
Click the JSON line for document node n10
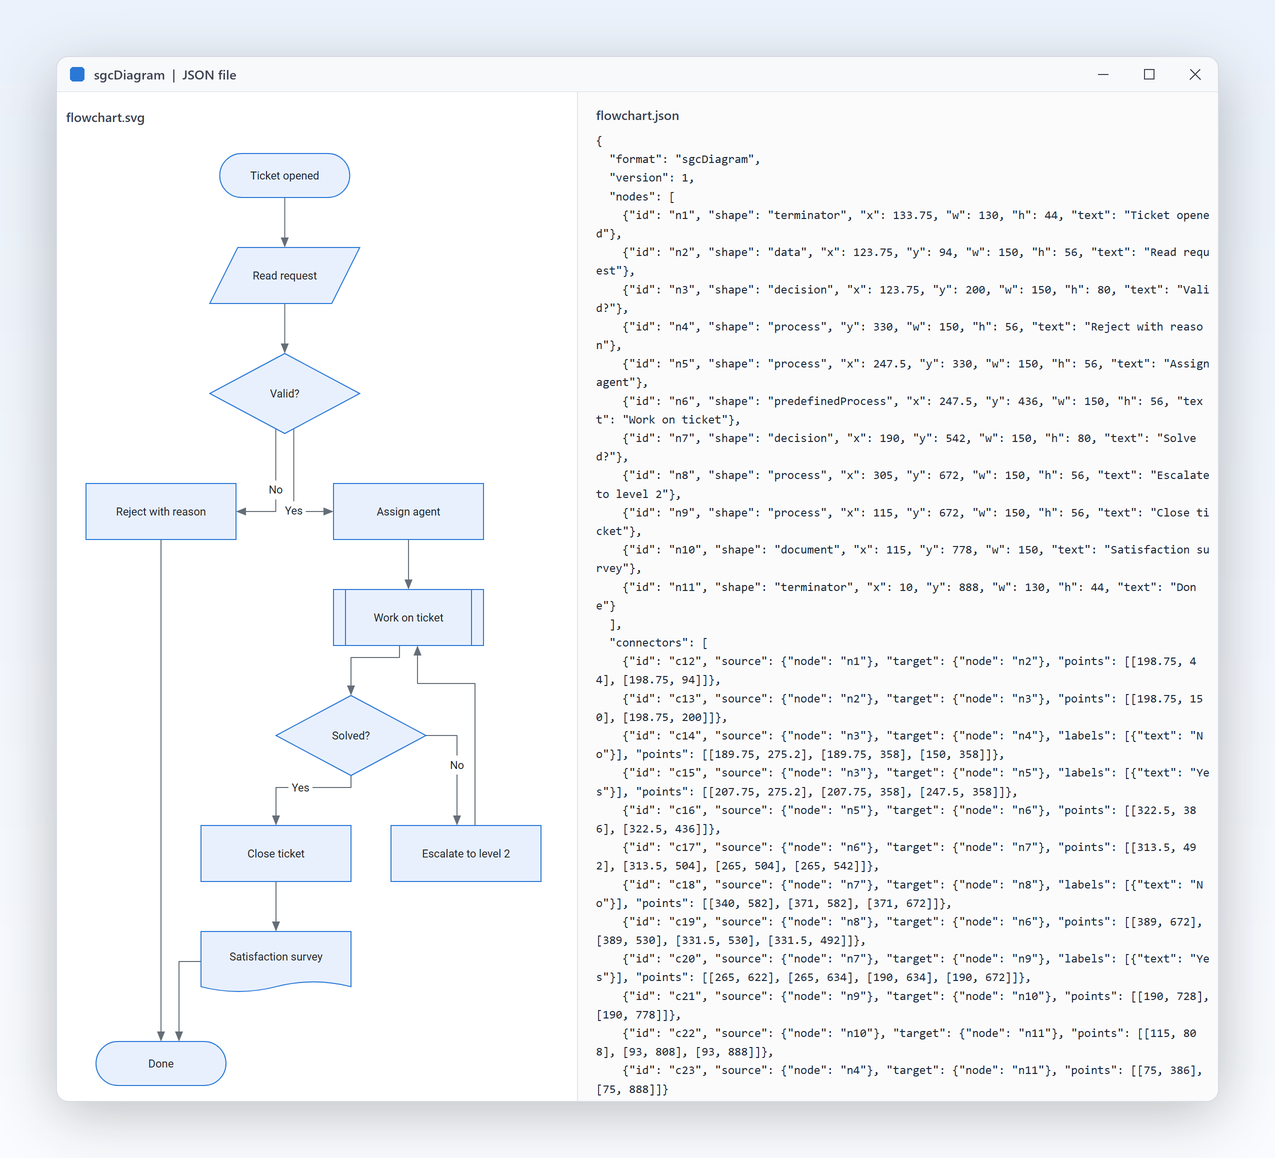coord(903,559)
